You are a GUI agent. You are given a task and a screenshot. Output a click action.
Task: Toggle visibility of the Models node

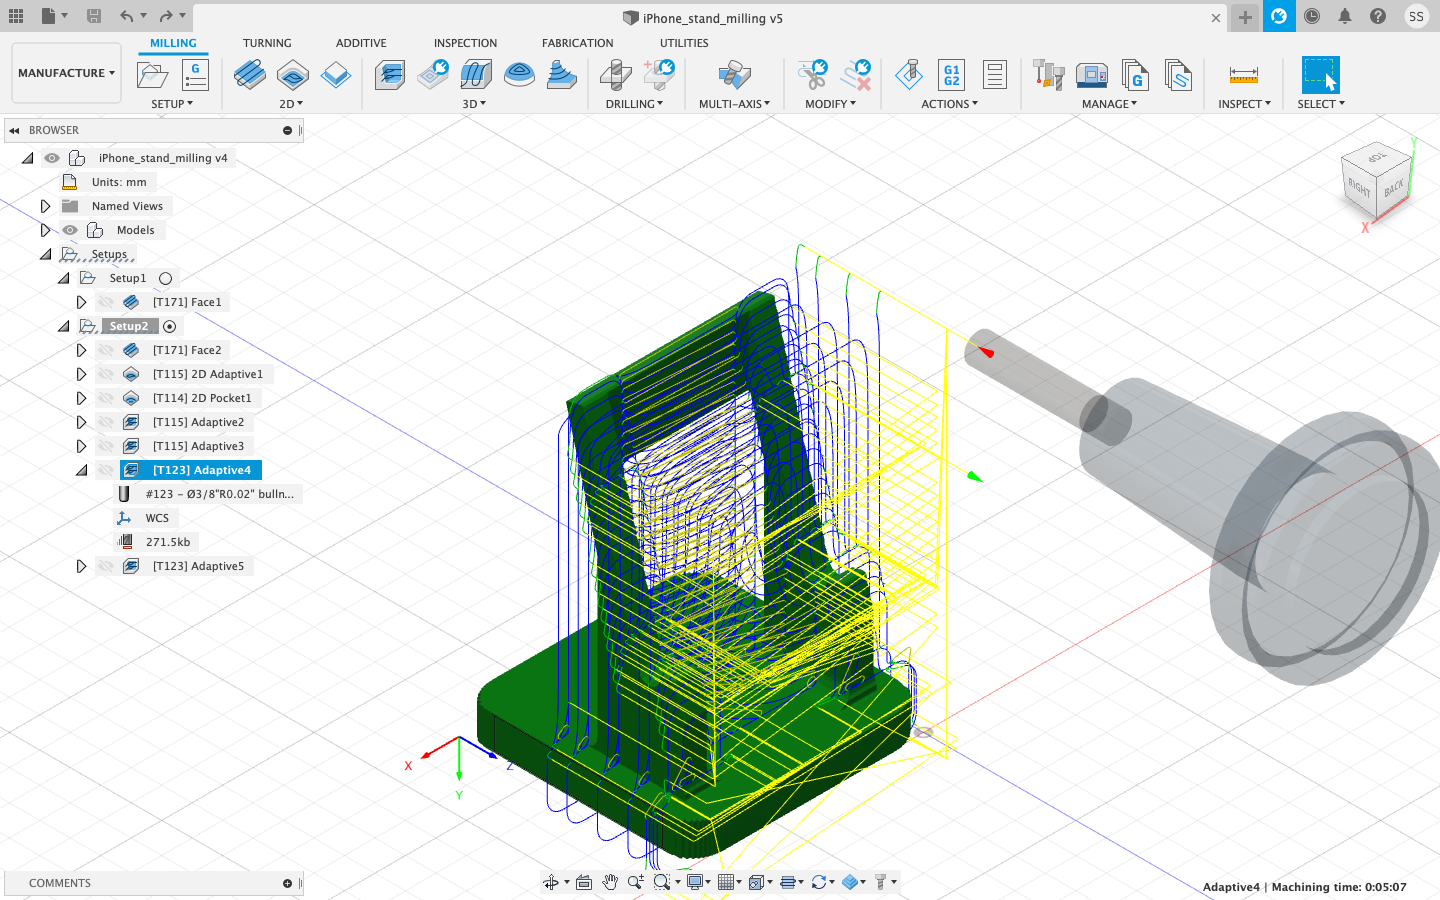70,230
